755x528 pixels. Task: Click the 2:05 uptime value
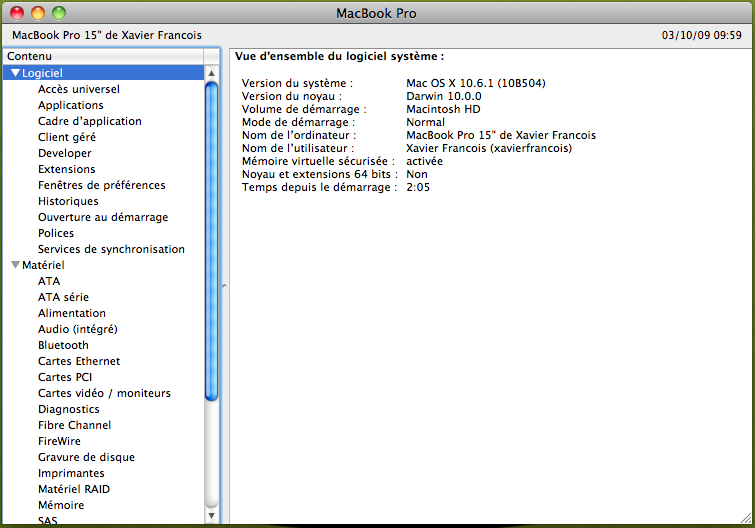(418, 187)
